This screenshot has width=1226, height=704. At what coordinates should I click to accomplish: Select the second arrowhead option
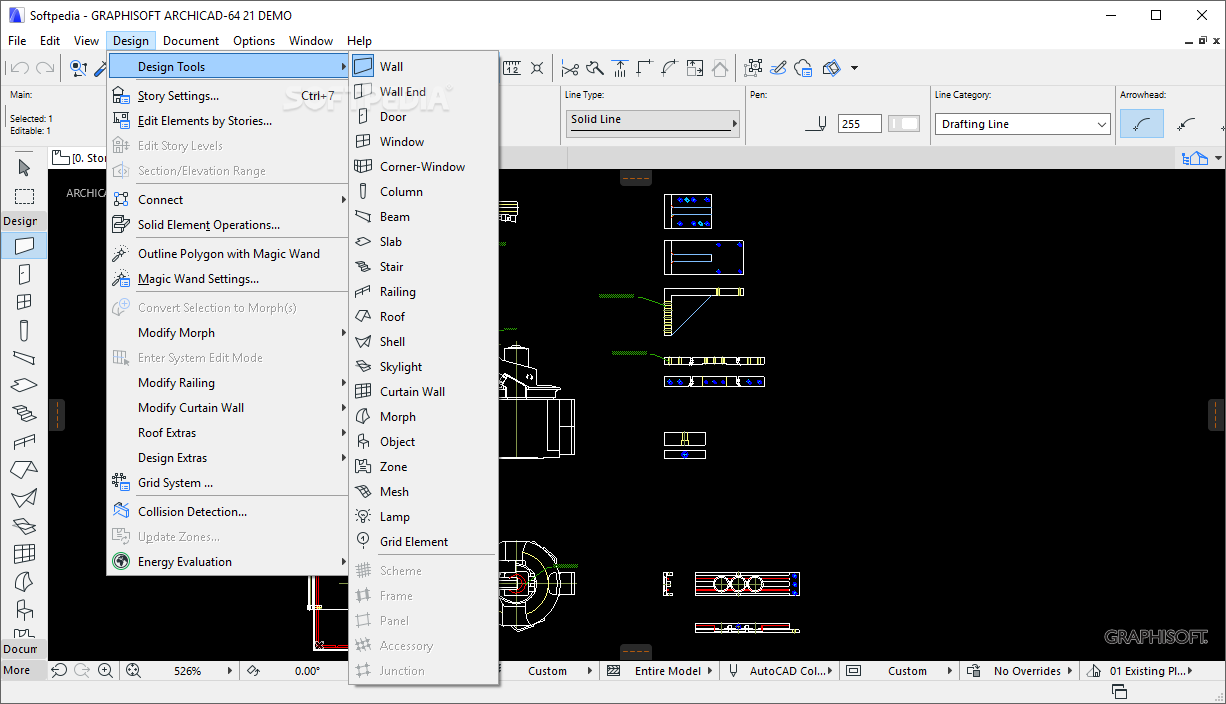pos(1187,124)
